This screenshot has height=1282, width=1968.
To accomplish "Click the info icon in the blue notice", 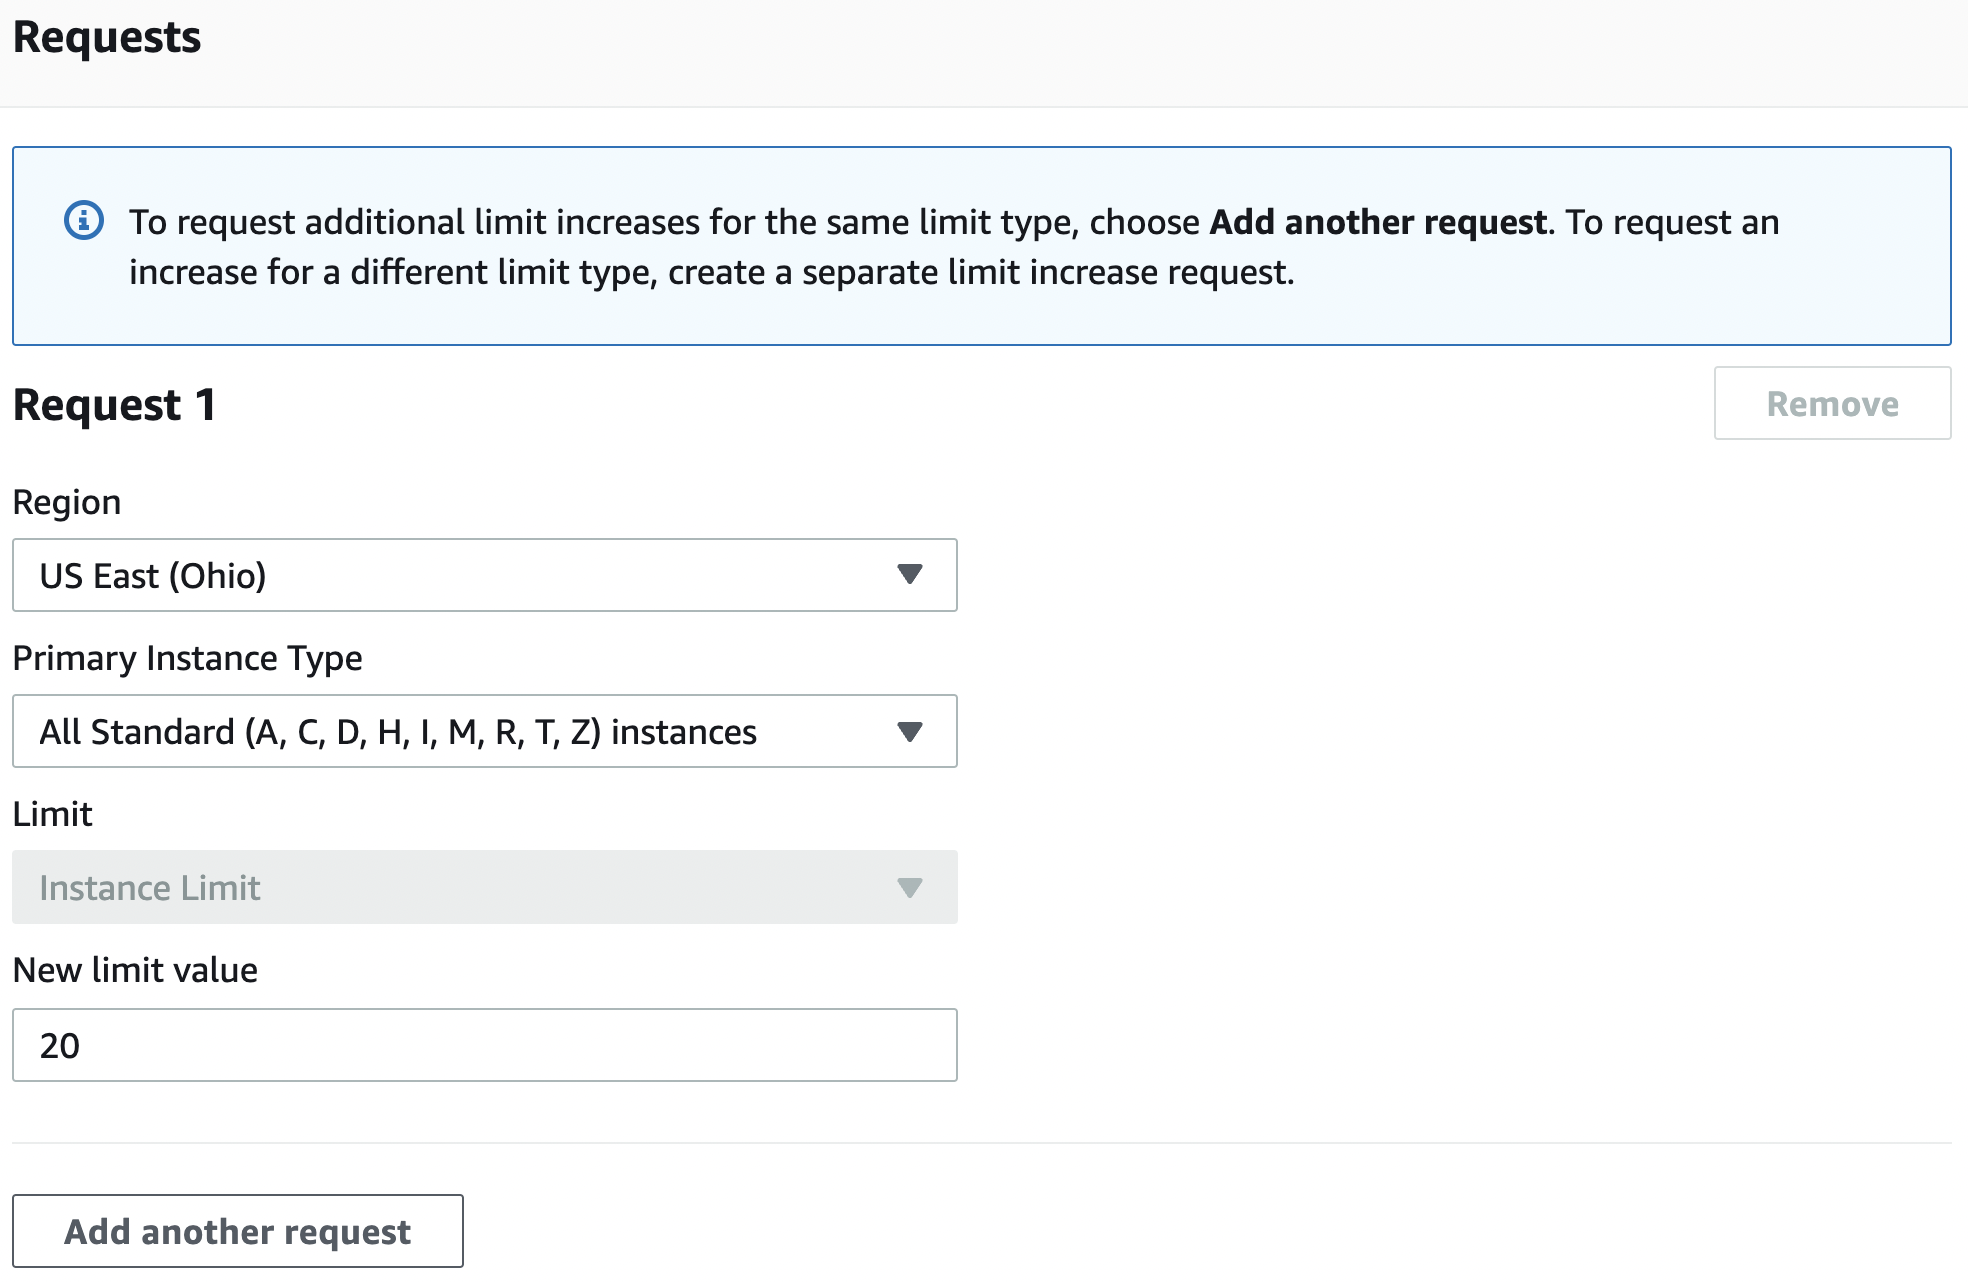I will pos(84,220).
